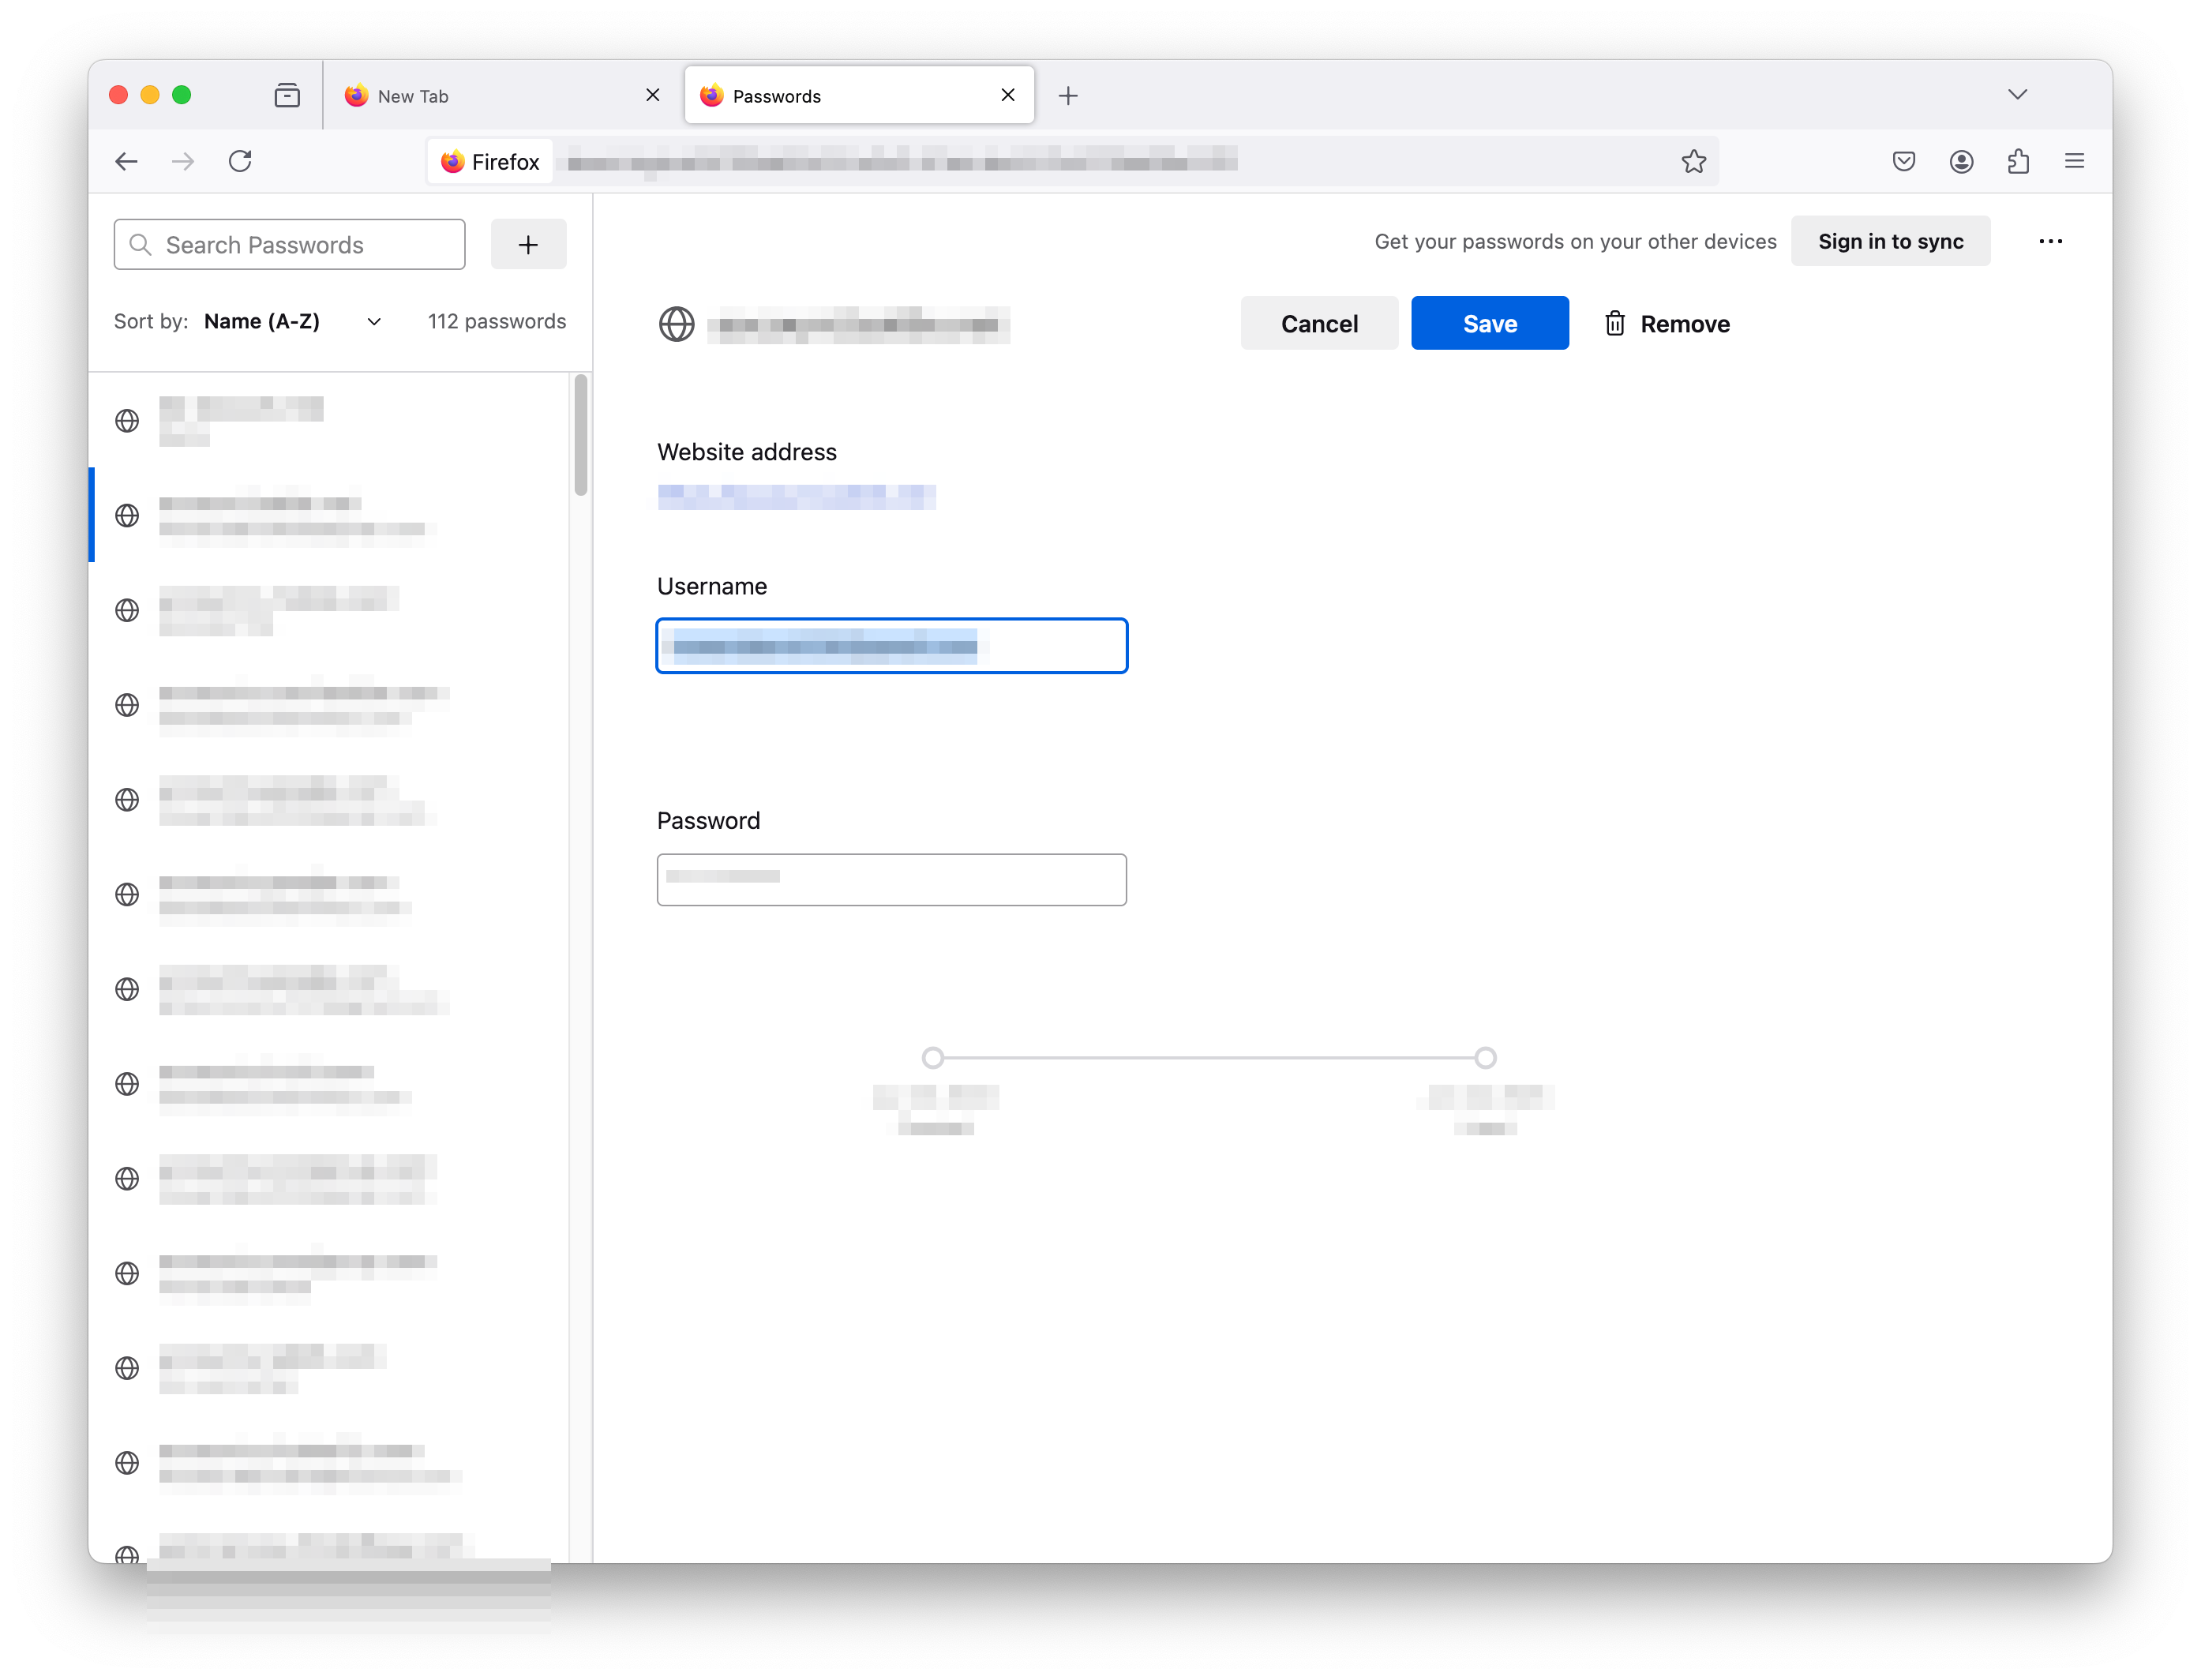Show the list all tabs chevron
2201x1680 pixels.
coord(2017,94)
